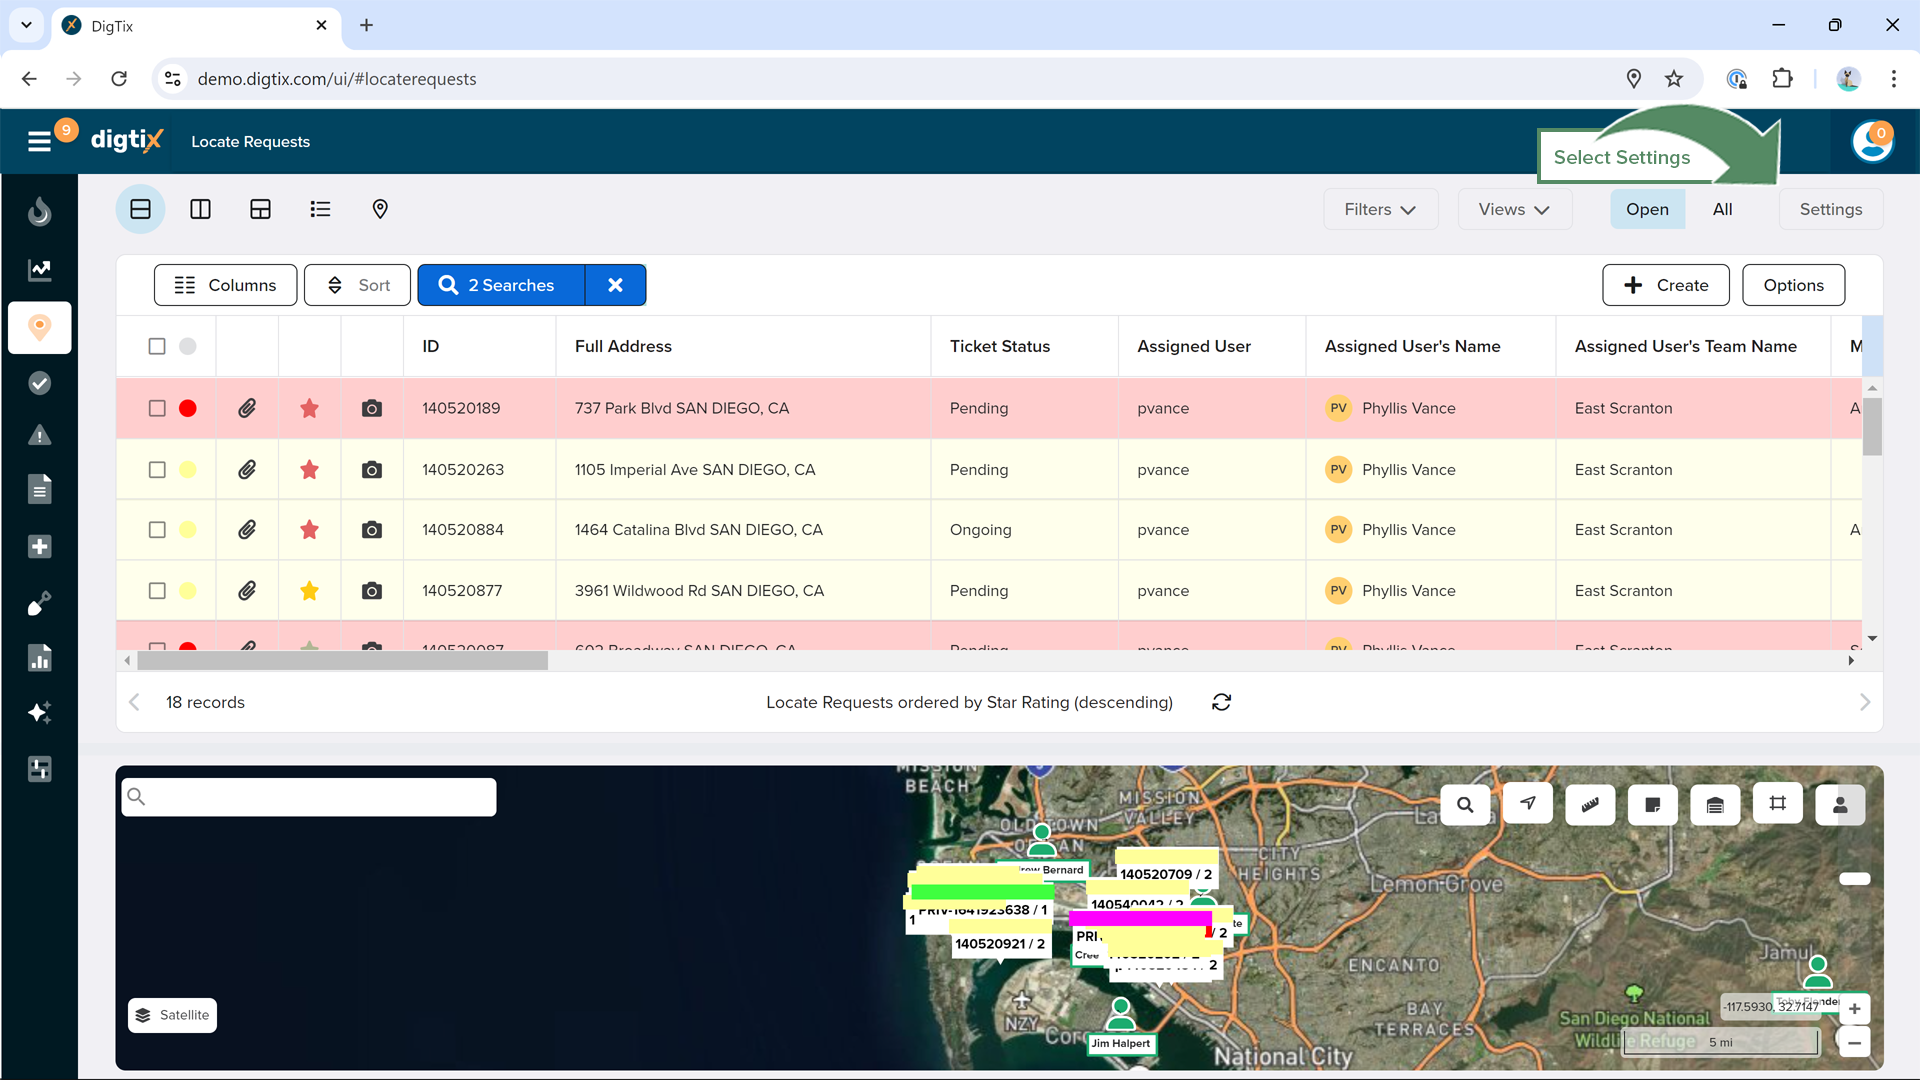Select the Open tab
Image resolution: width=1920 pixels, height=1080 pixels.
(x=1647, y=209)
